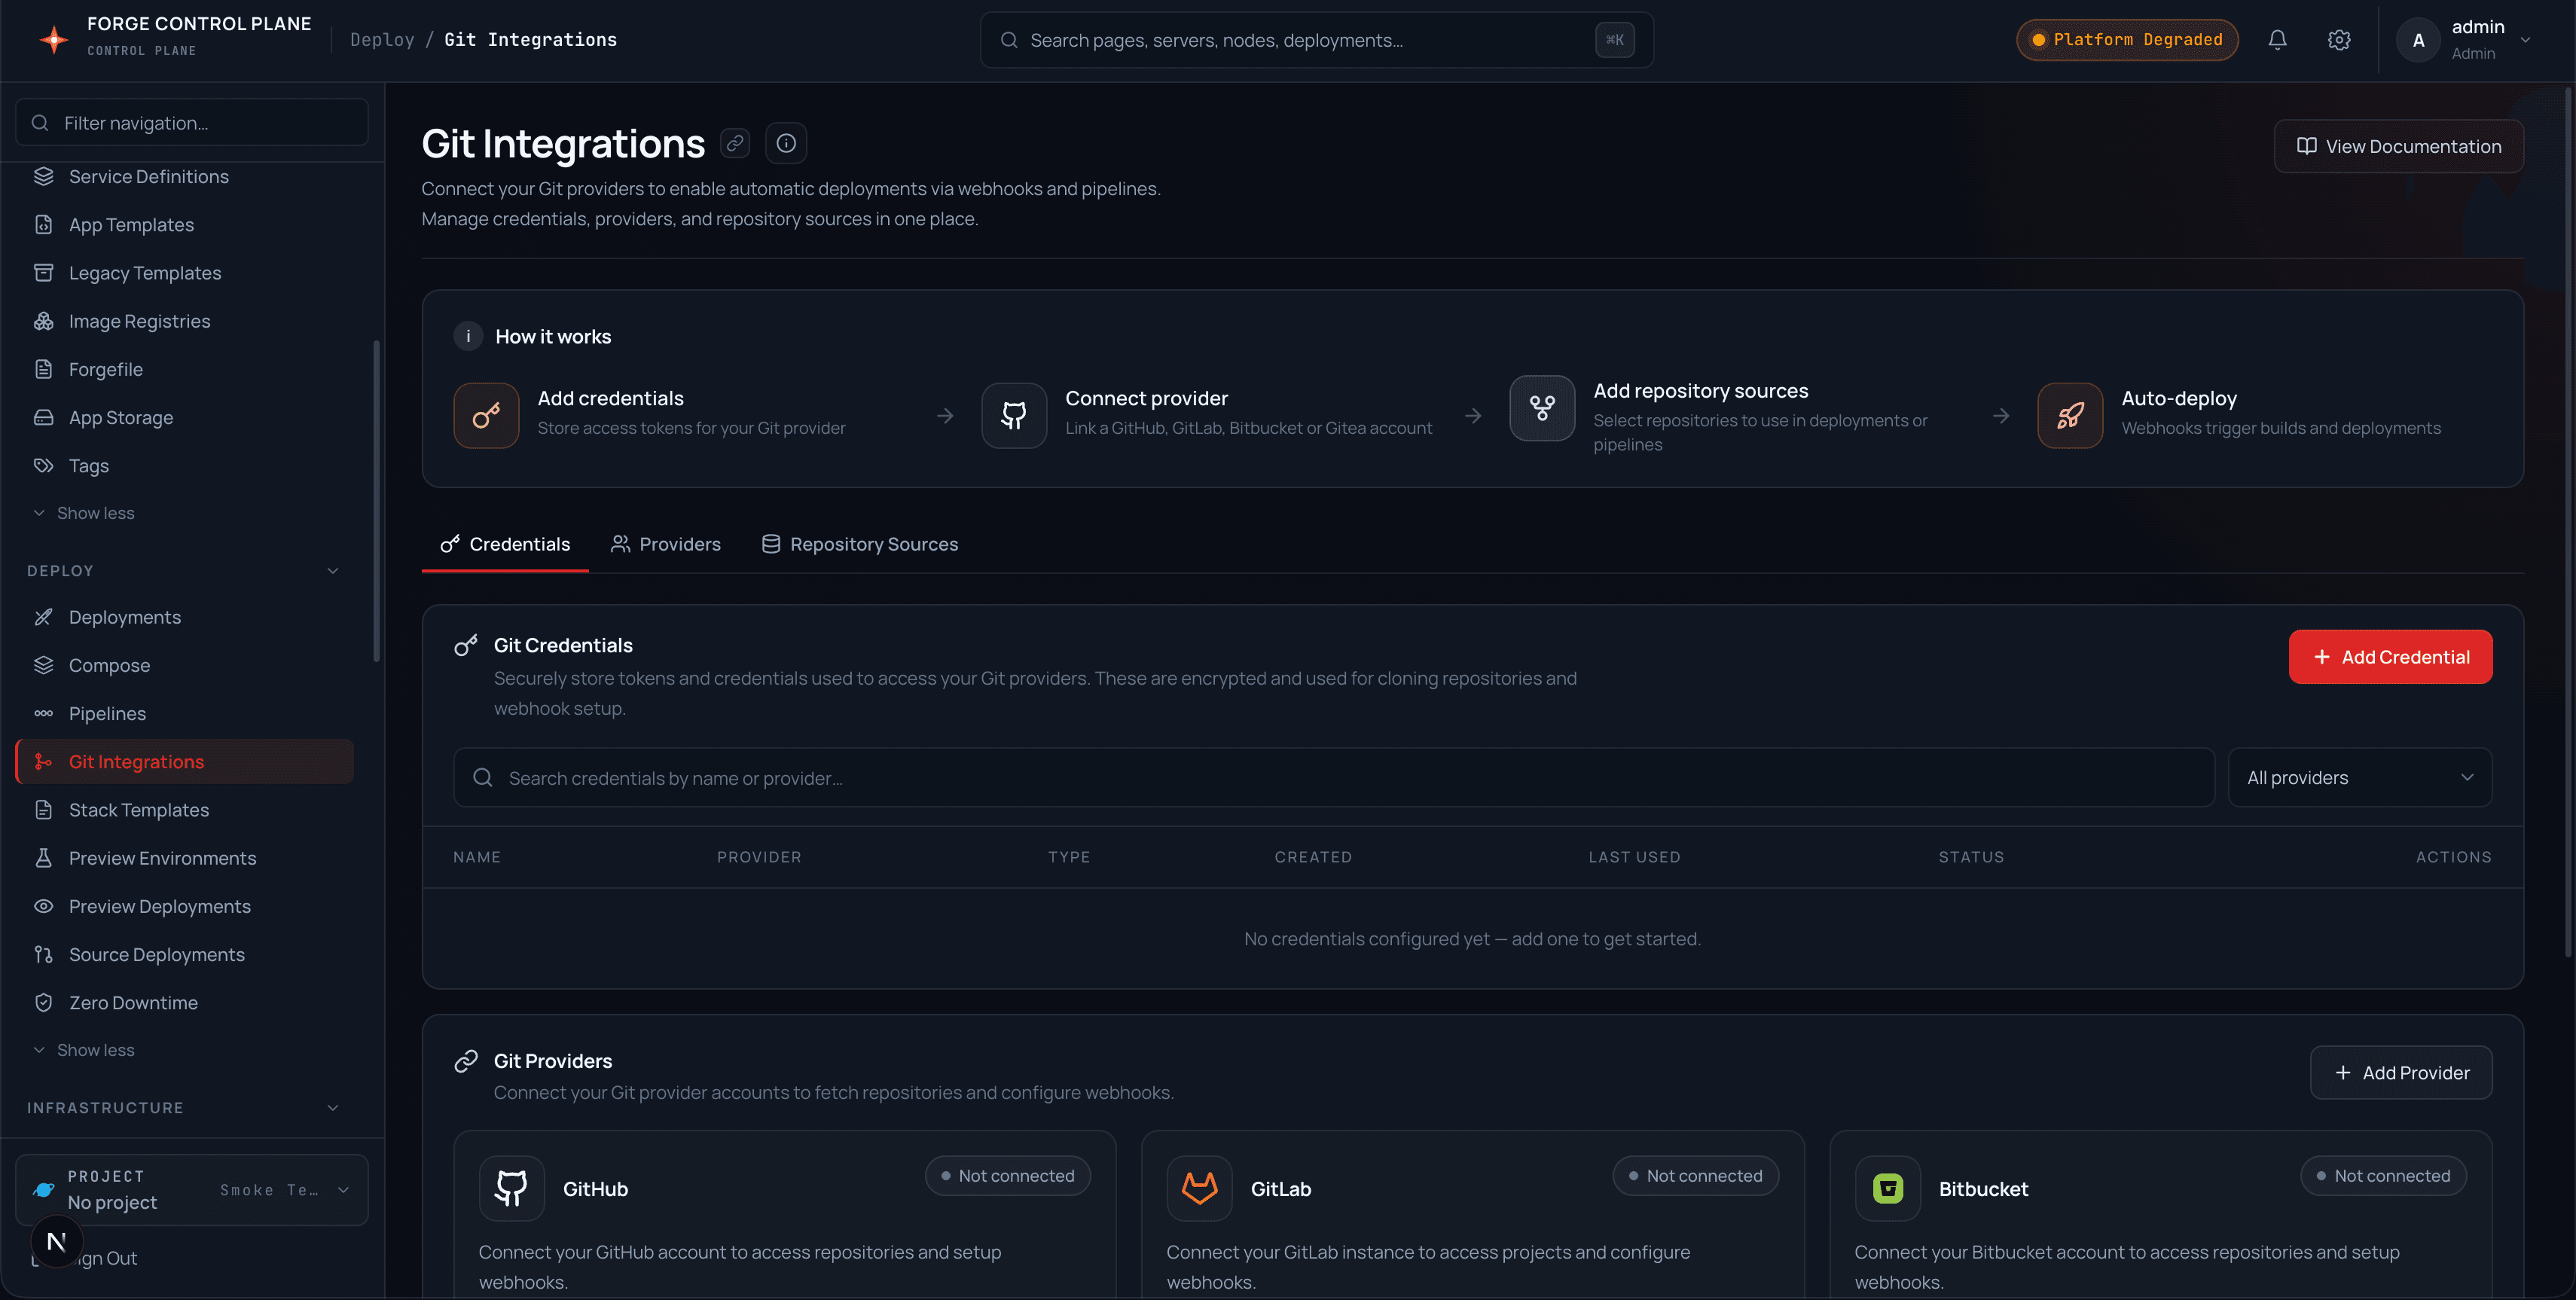Click the sidebar scrollbar
This screenshot has height=1300, width=2576.
[x=377, y=500]
